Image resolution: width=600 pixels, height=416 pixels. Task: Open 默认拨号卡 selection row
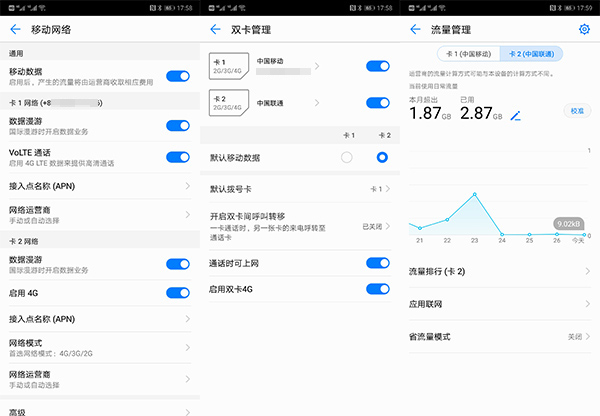(300, 188)
